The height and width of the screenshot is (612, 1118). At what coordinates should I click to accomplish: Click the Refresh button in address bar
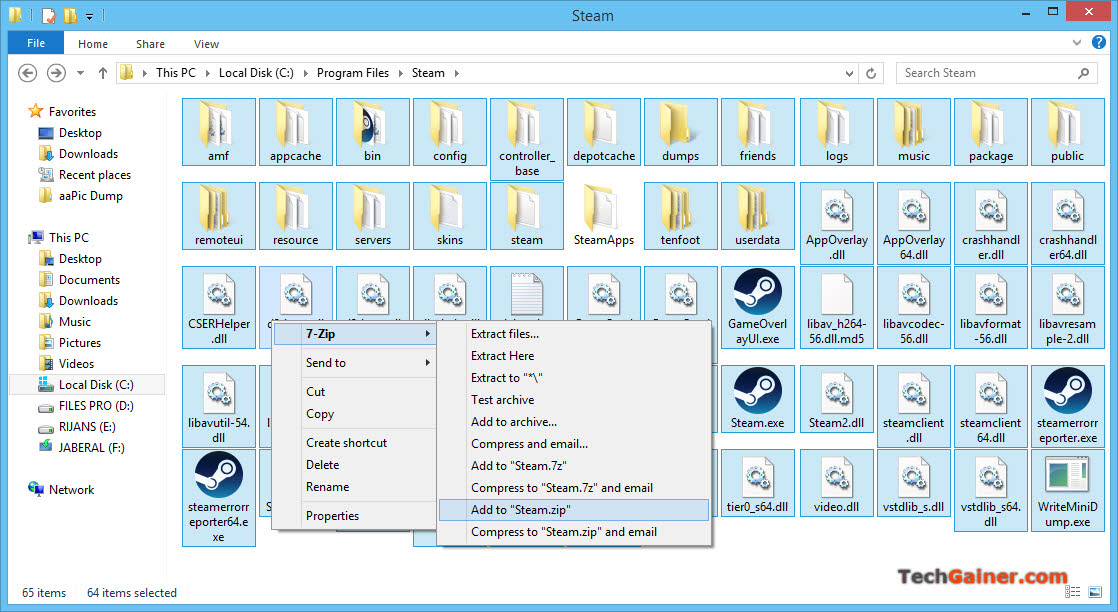[x=872, y=73]
